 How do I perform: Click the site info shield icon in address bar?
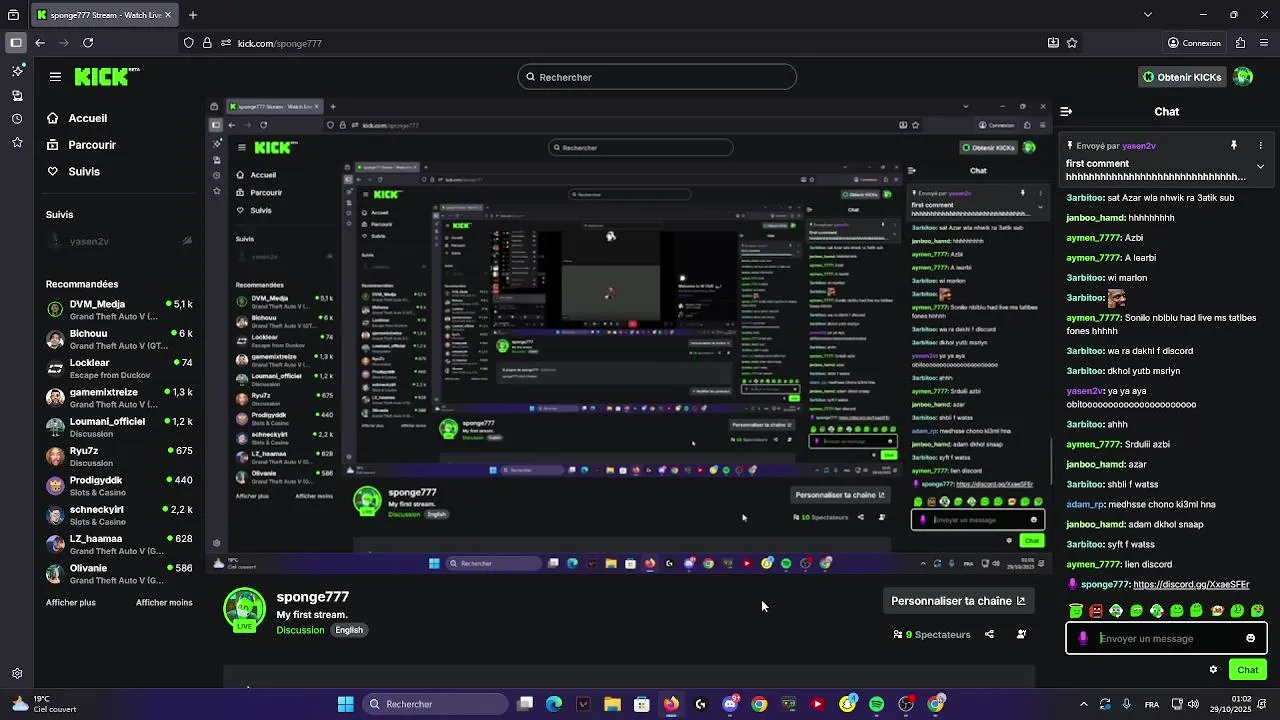tap(188, 43)
